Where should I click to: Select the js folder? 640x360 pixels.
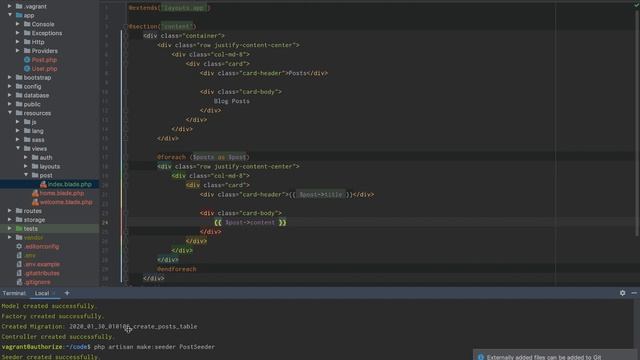(34, 122)
